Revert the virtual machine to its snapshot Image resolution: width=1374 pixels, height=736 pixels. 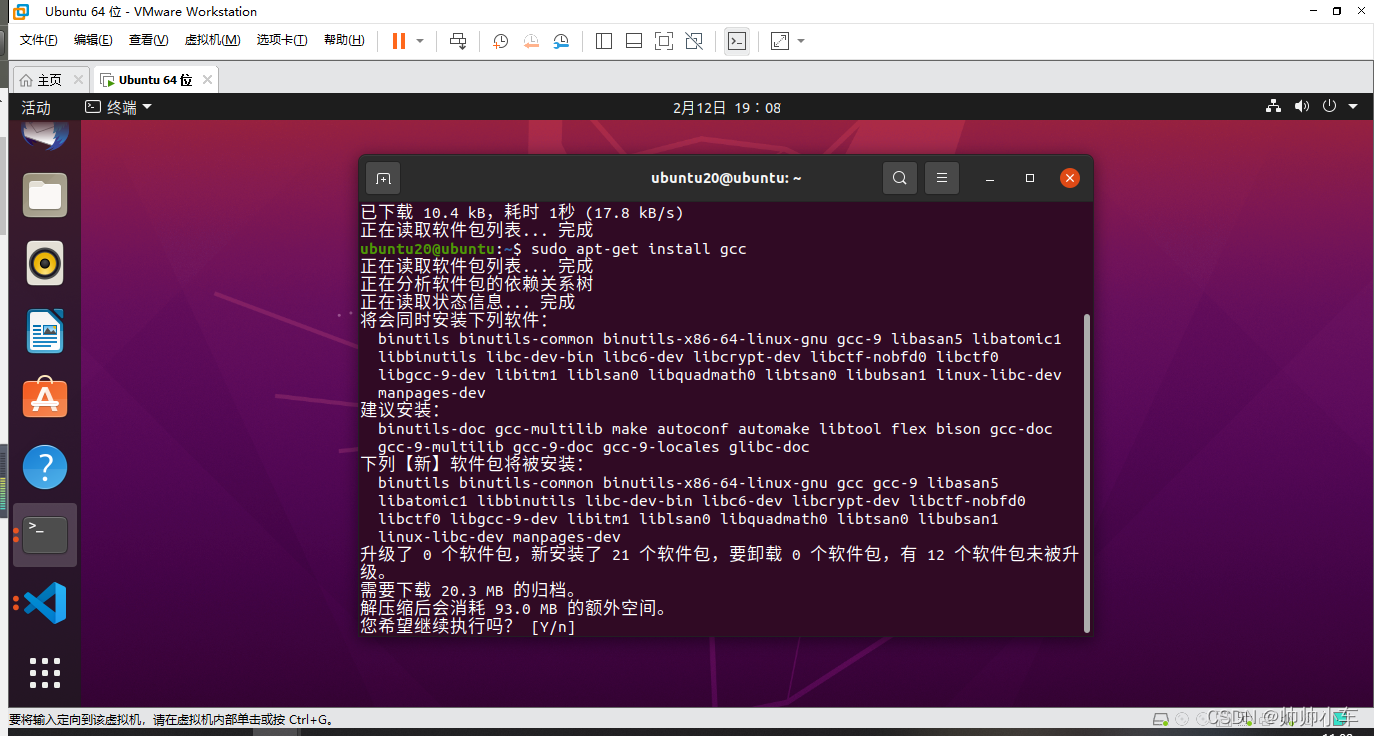point(531,41)
